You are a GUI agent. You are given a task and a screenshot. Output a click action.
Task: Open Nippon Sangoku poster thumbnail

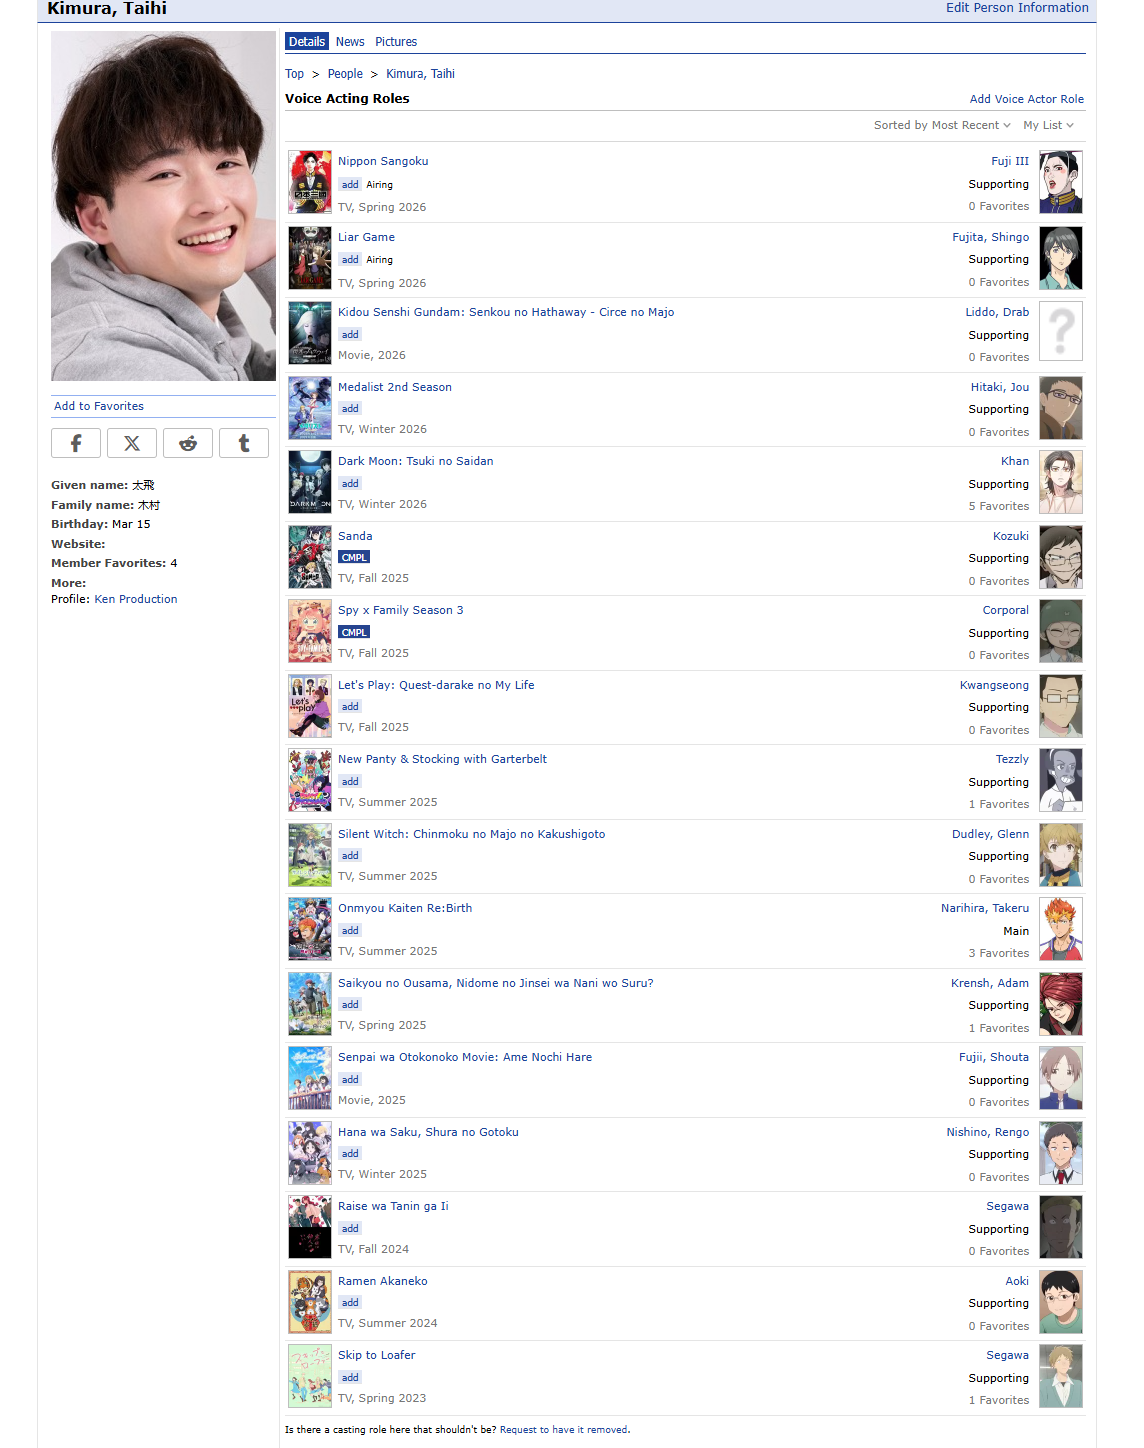click(310, 182)
